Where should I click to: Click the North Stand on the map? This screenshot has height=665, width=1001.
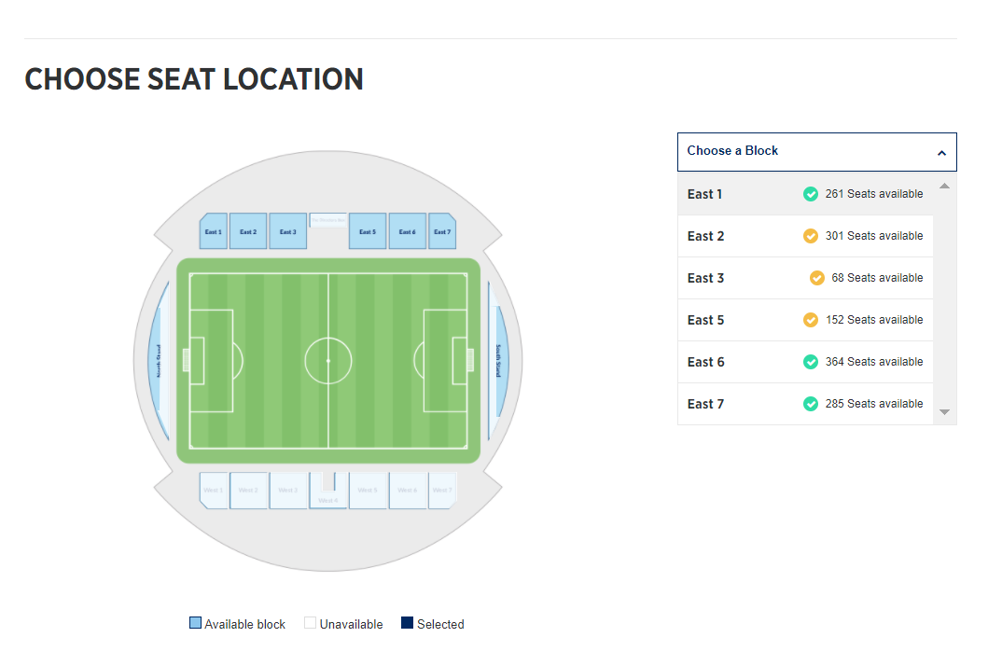point(158,361)
